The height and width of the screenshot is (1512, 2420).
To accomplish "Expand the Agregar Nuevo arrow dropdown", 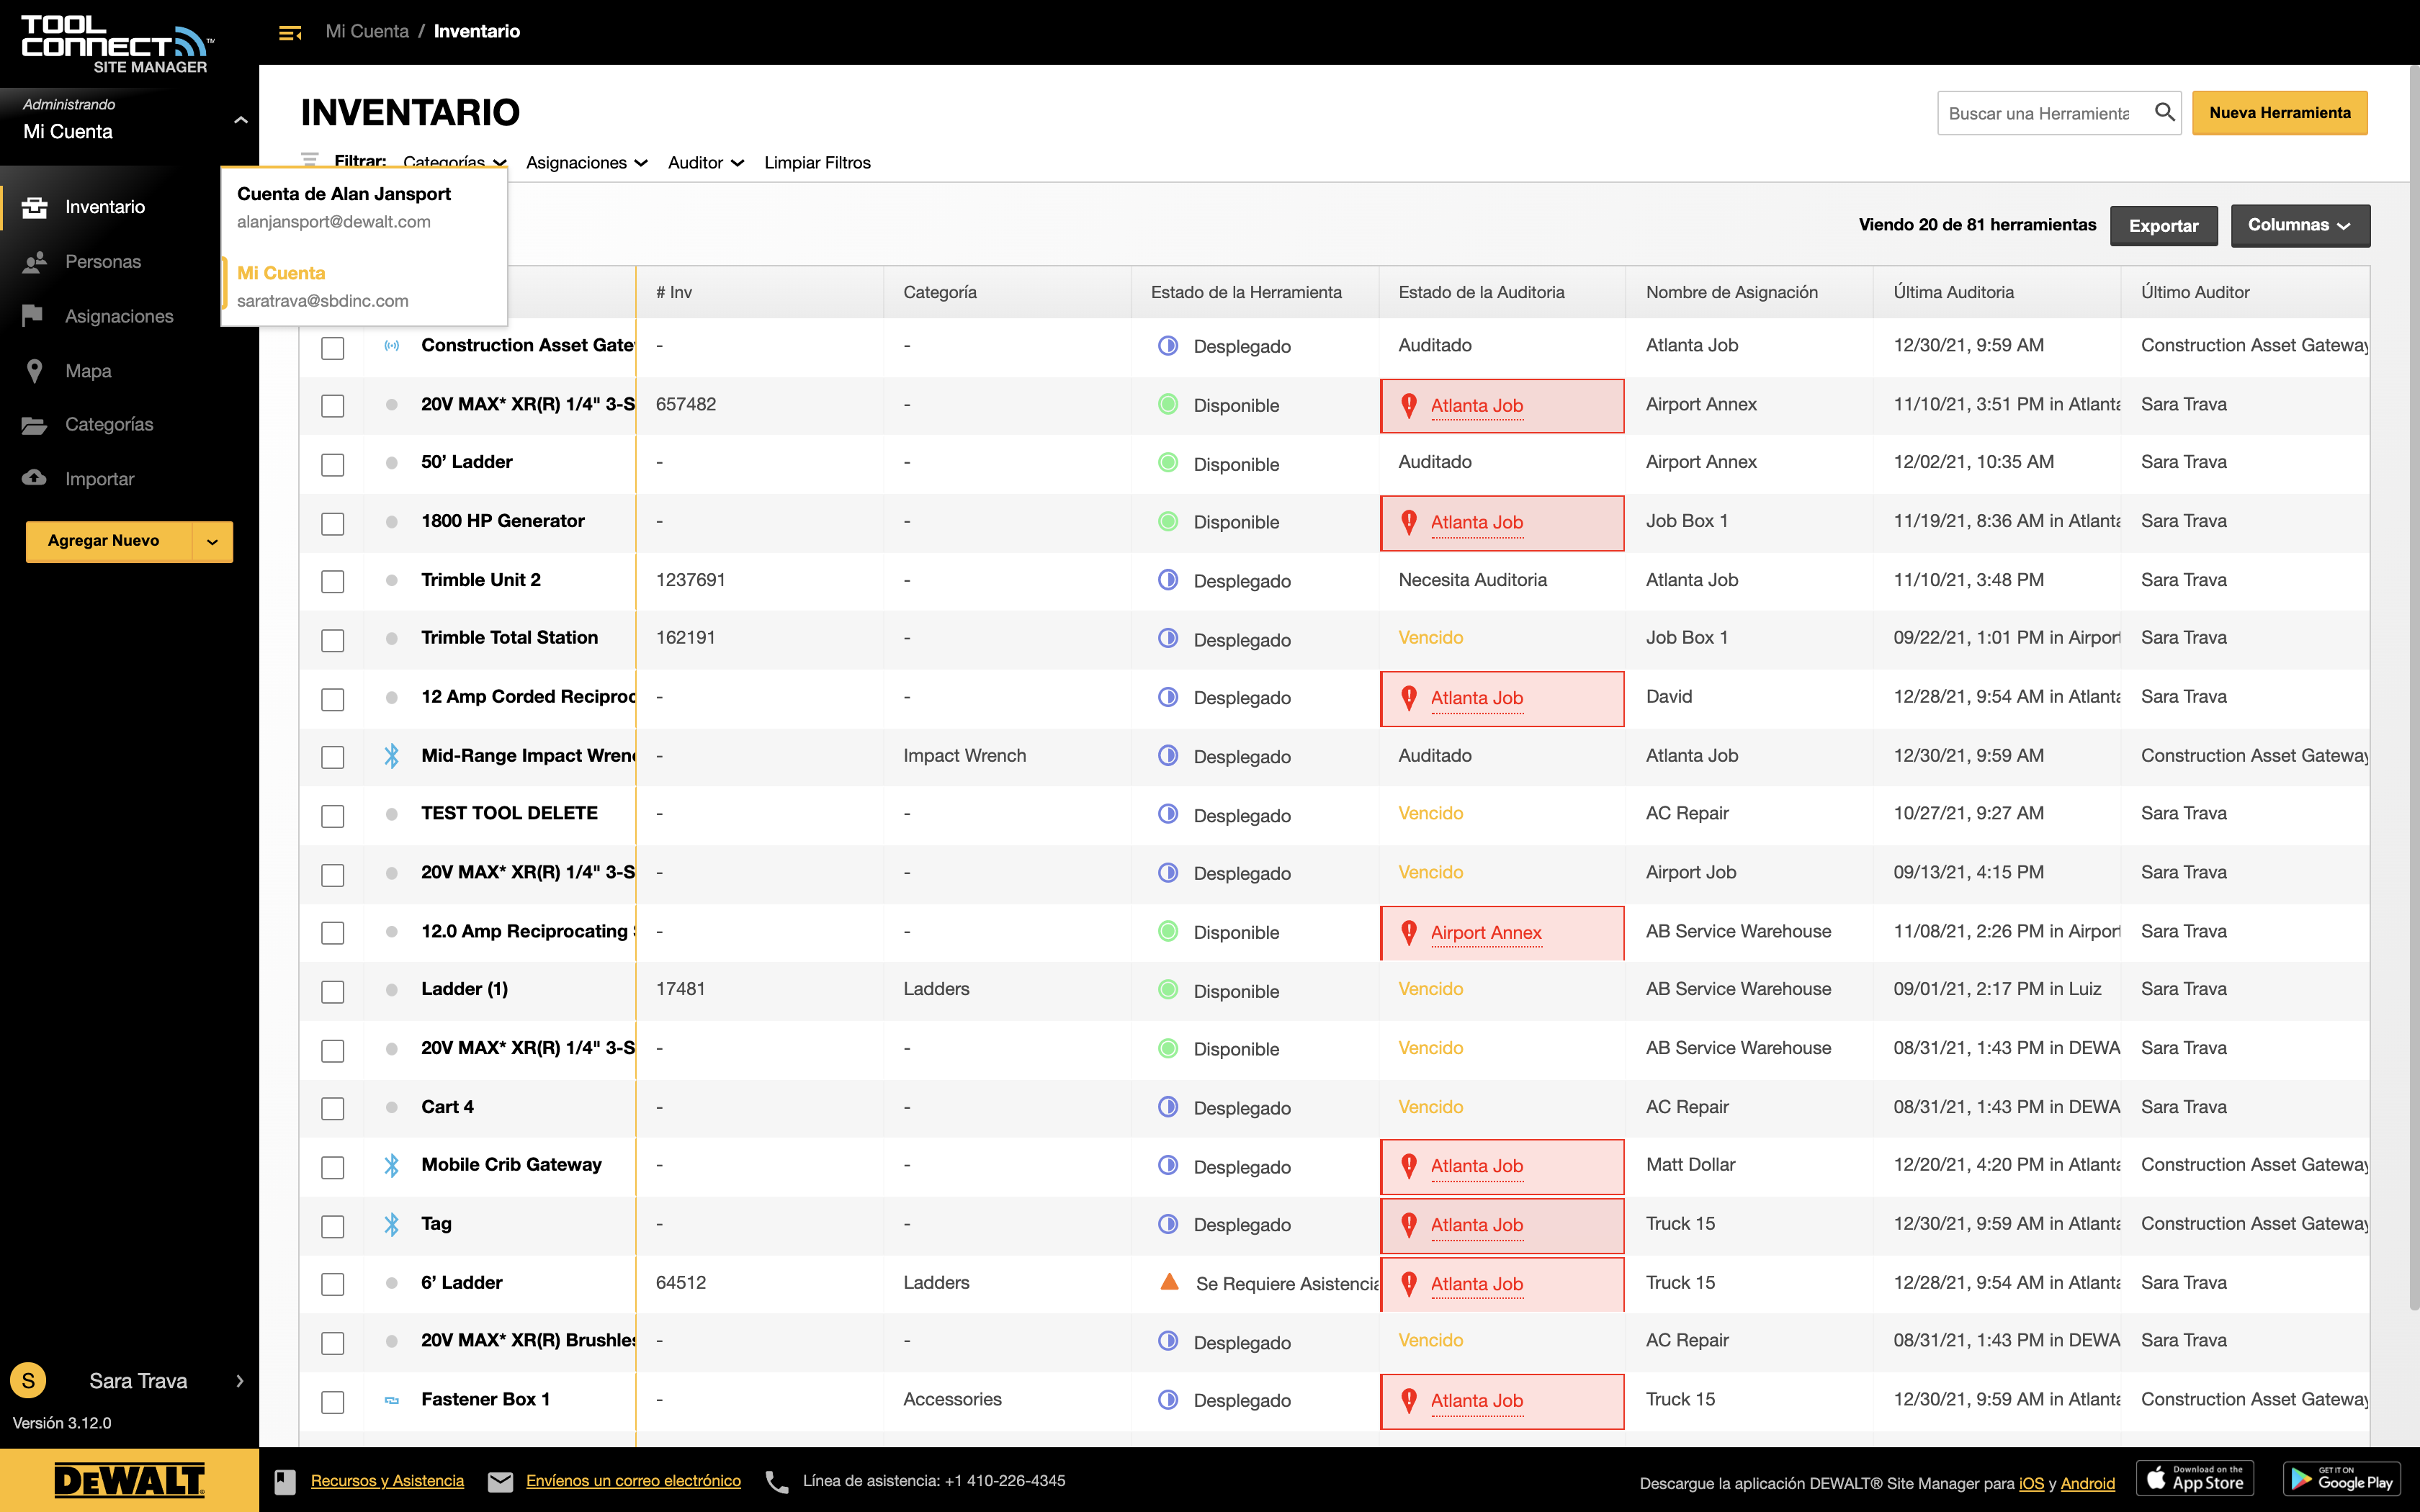I will (212, 541).
